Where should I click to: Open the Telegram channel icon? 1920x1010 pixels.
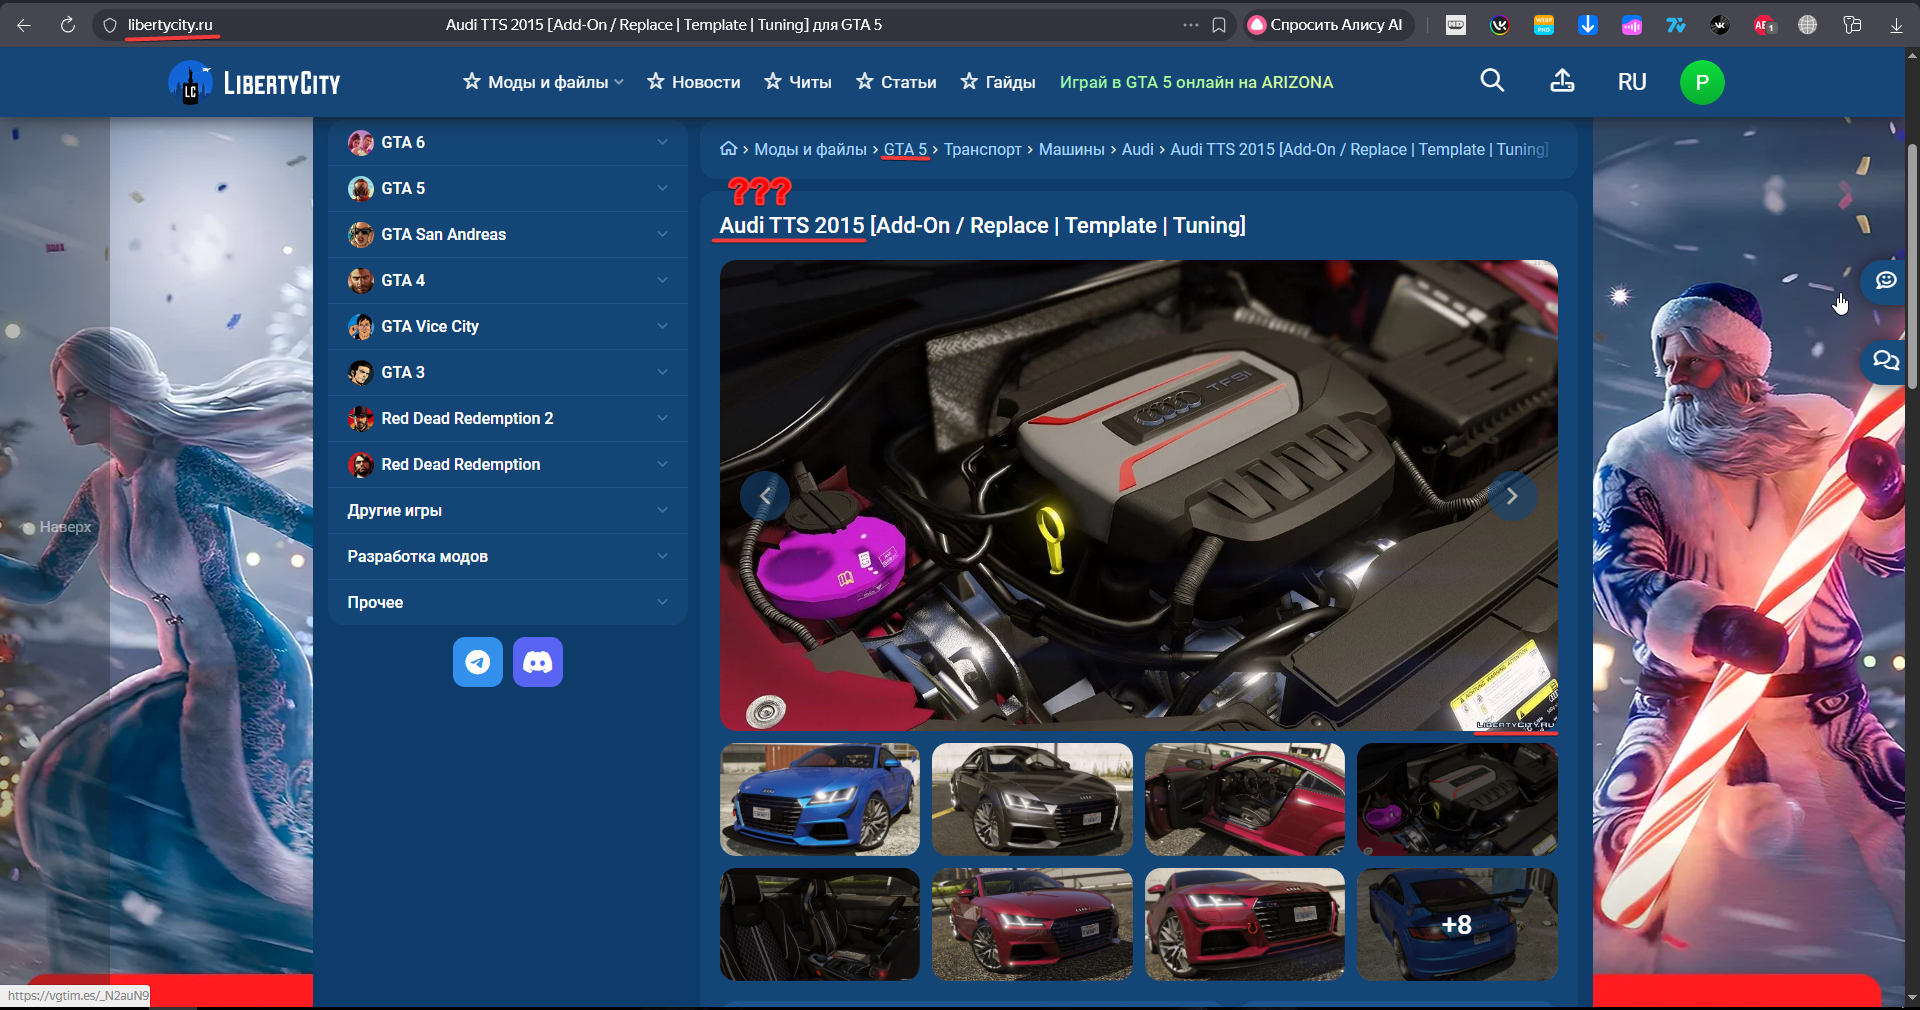(478, 662)
